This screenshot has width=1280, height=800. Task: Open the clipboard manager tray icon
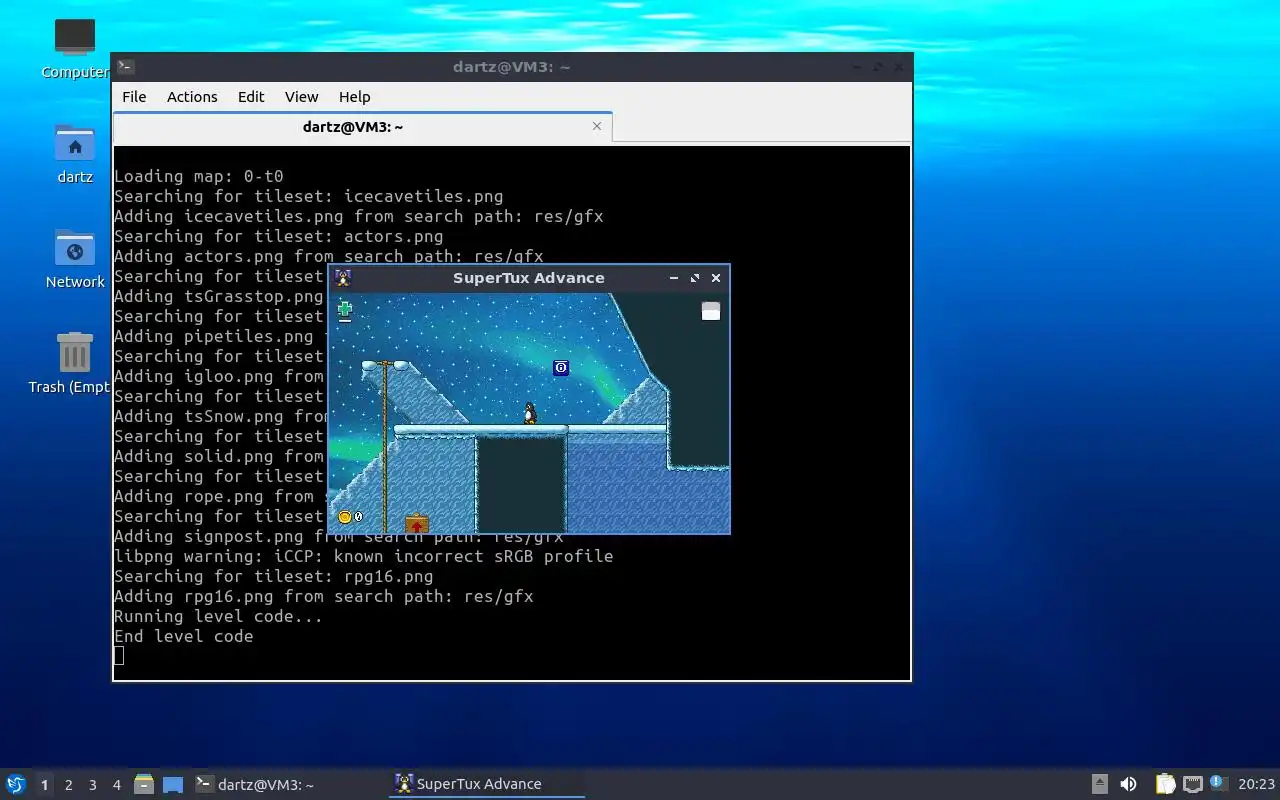[x=1165, y=784]
